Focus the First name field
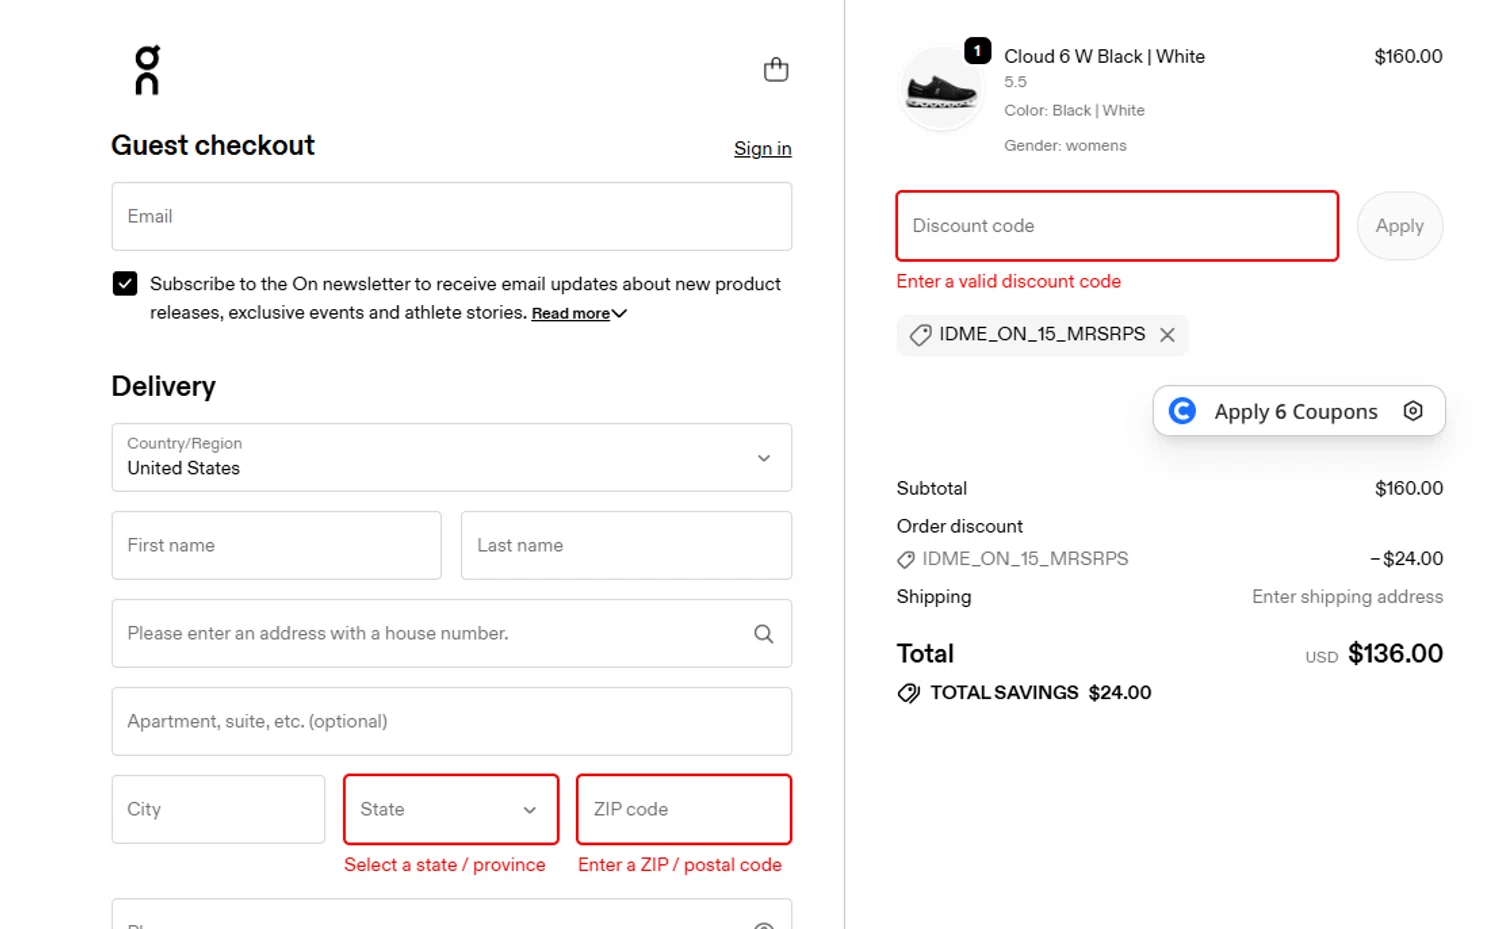Viewport: 1500px width, 929px height. click(x=276, y=546)
